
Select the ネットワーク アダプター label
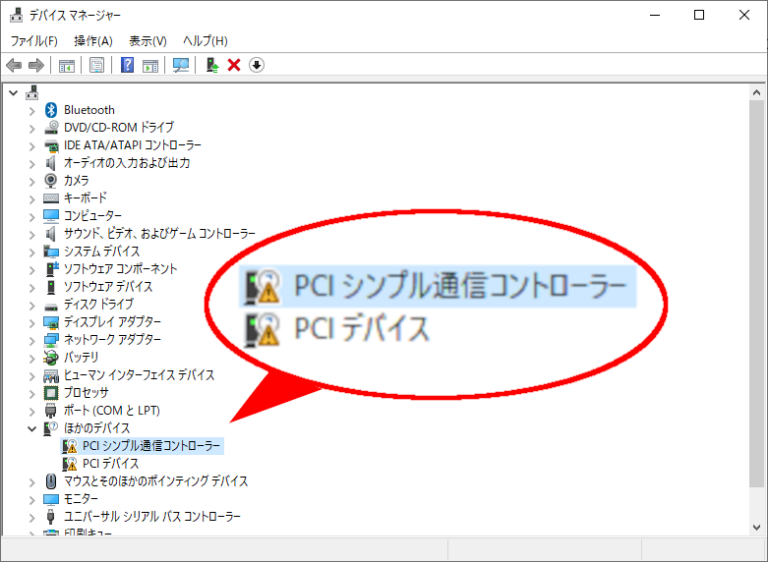click(112, 340)
